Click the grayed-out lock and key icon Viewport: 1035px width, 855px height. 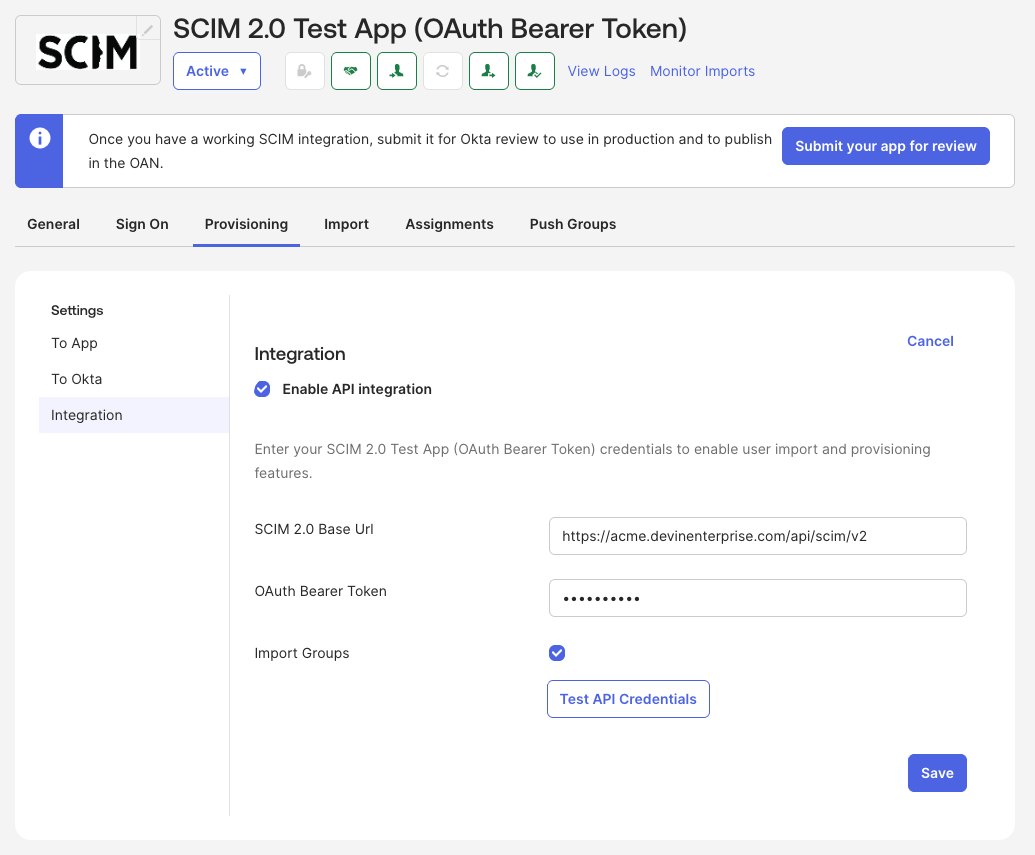coord(304,71)
